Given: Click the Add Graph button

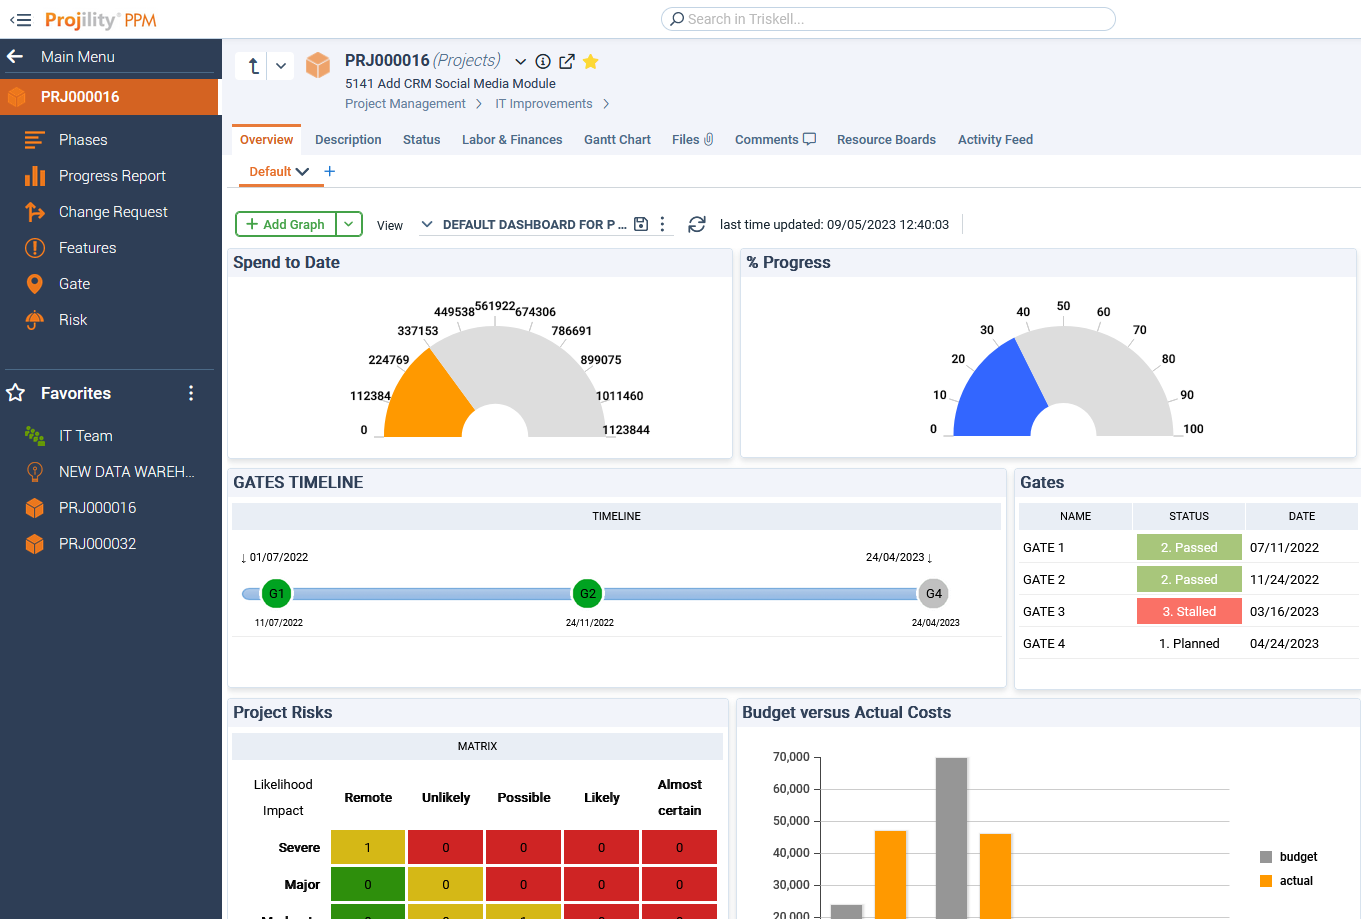Looking at the screenshot, I should click(x=284, y=224).
